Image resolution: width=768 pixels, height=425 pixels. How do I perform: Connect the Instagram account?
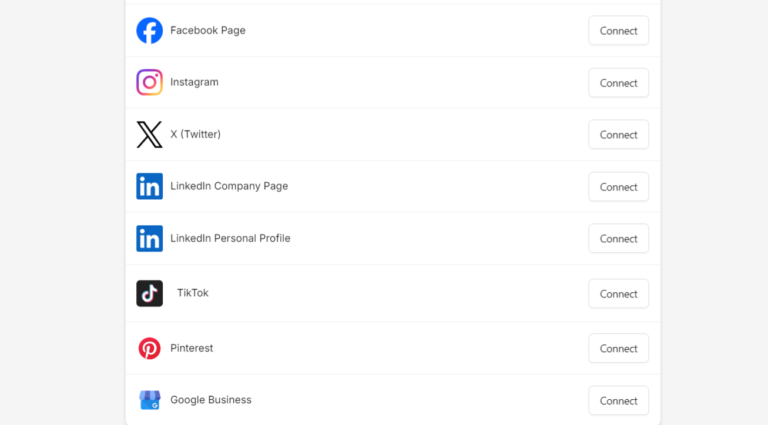(x=618, y=83)
